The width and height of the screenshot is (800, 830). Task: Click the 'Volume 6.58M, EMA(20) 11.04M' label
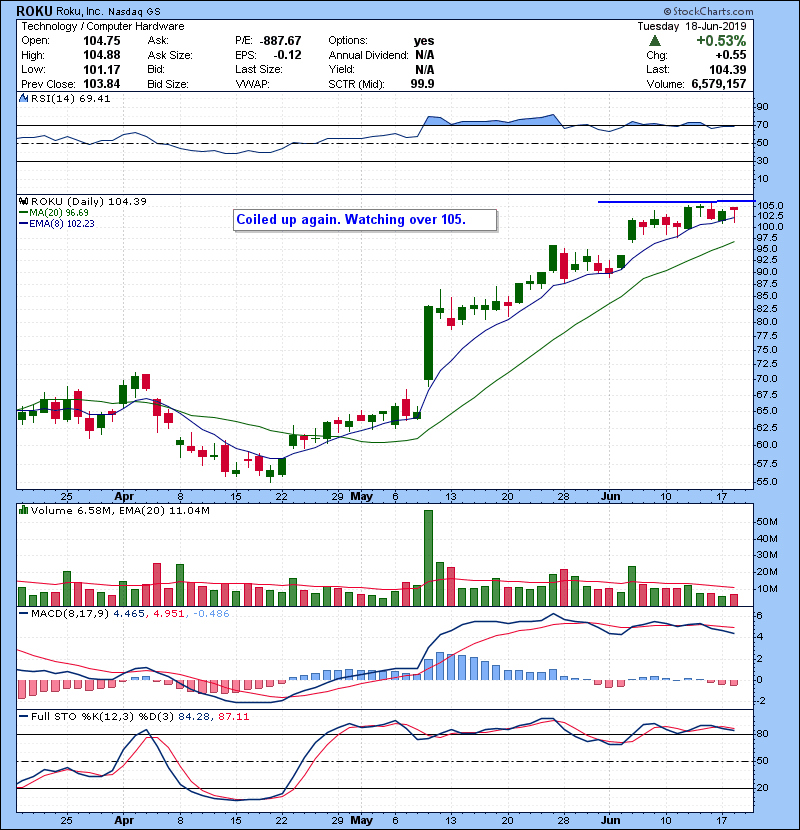coord(120,511)
